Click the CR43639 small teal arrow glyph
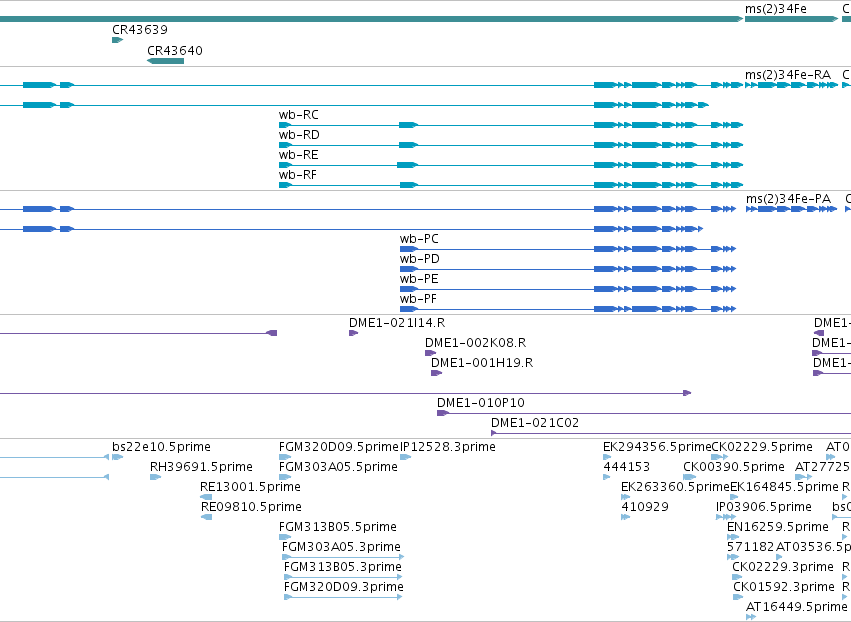The image size is (851, 622). (x=118, y=40)
